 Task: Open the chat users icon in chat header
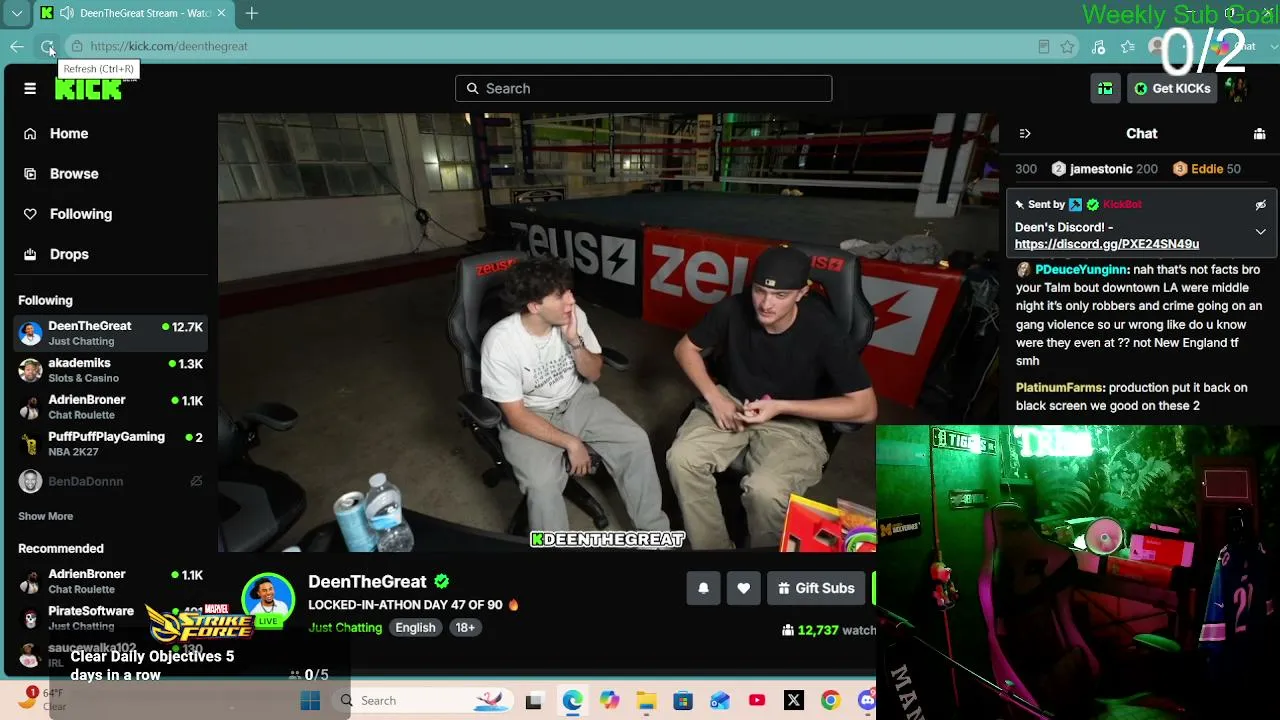1259,133
